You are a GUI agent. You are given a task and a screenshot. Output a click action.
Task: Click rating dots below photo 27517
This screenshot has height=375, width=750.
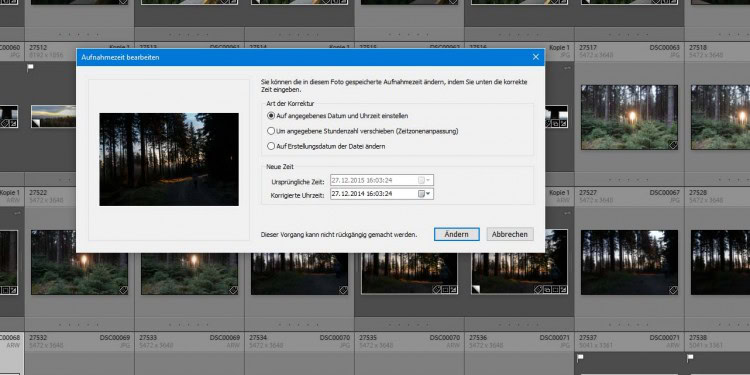coord(629,179)
